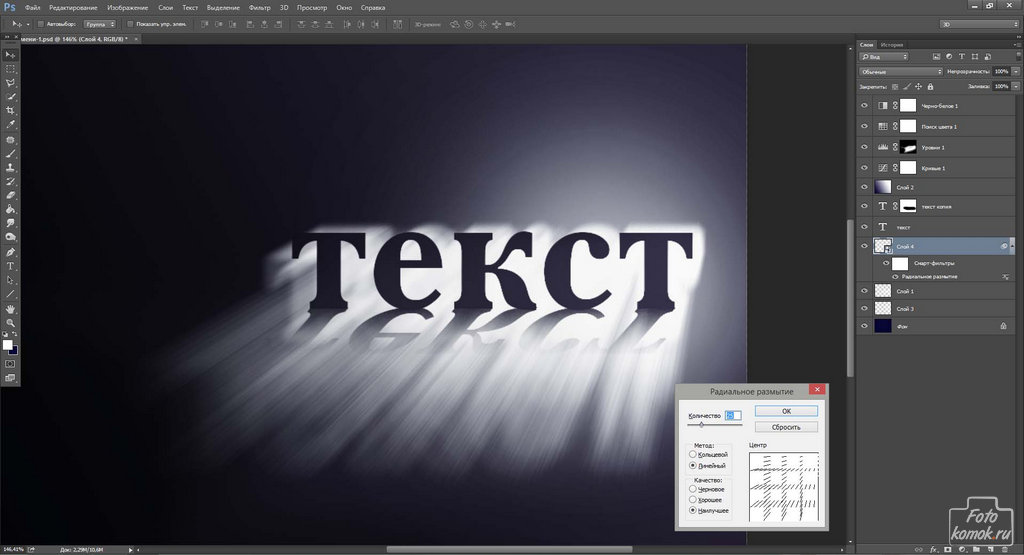
Task: Choose the Horizontal Type tool
Action: click(x=10, y=266)
